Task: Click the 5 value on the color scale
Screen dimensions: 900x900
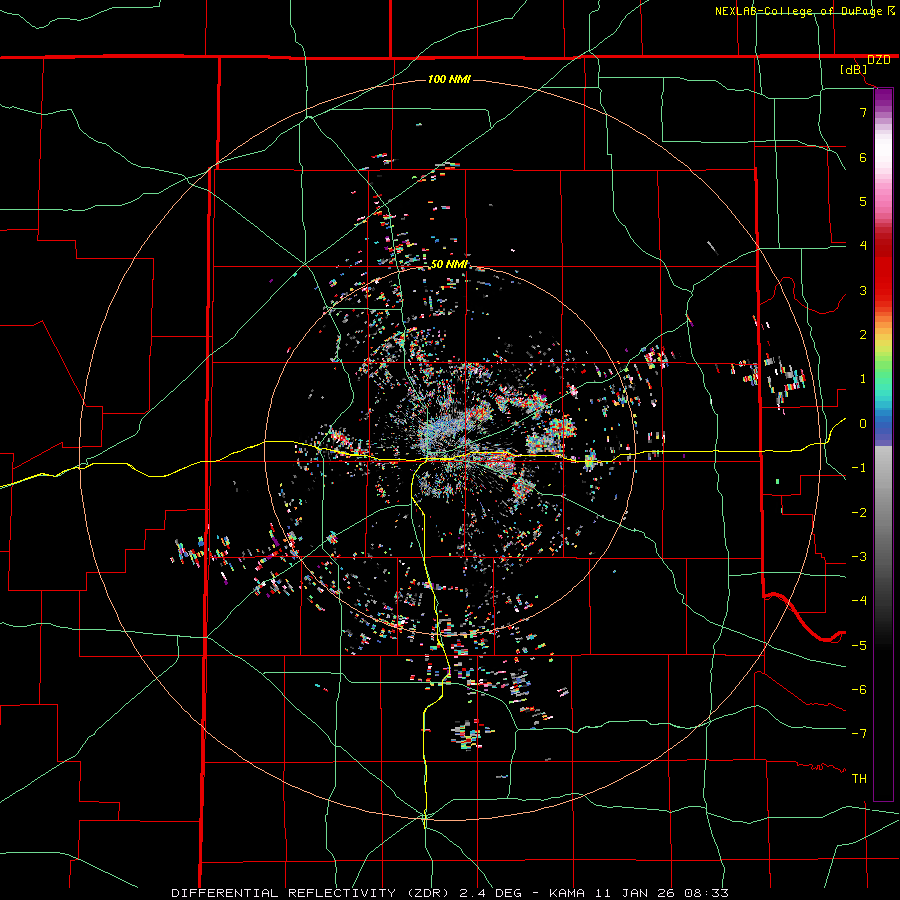Action: (863, 201)
